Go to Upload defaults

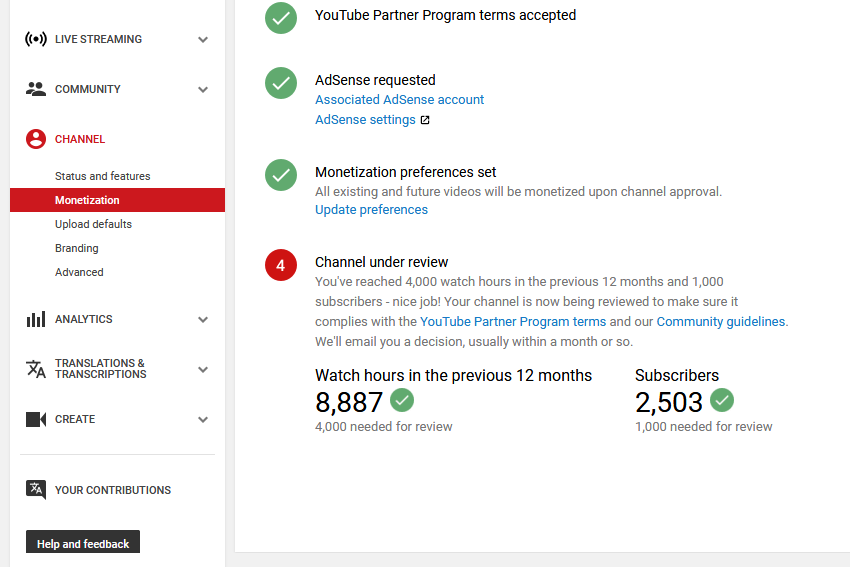(x=93, y=224)
